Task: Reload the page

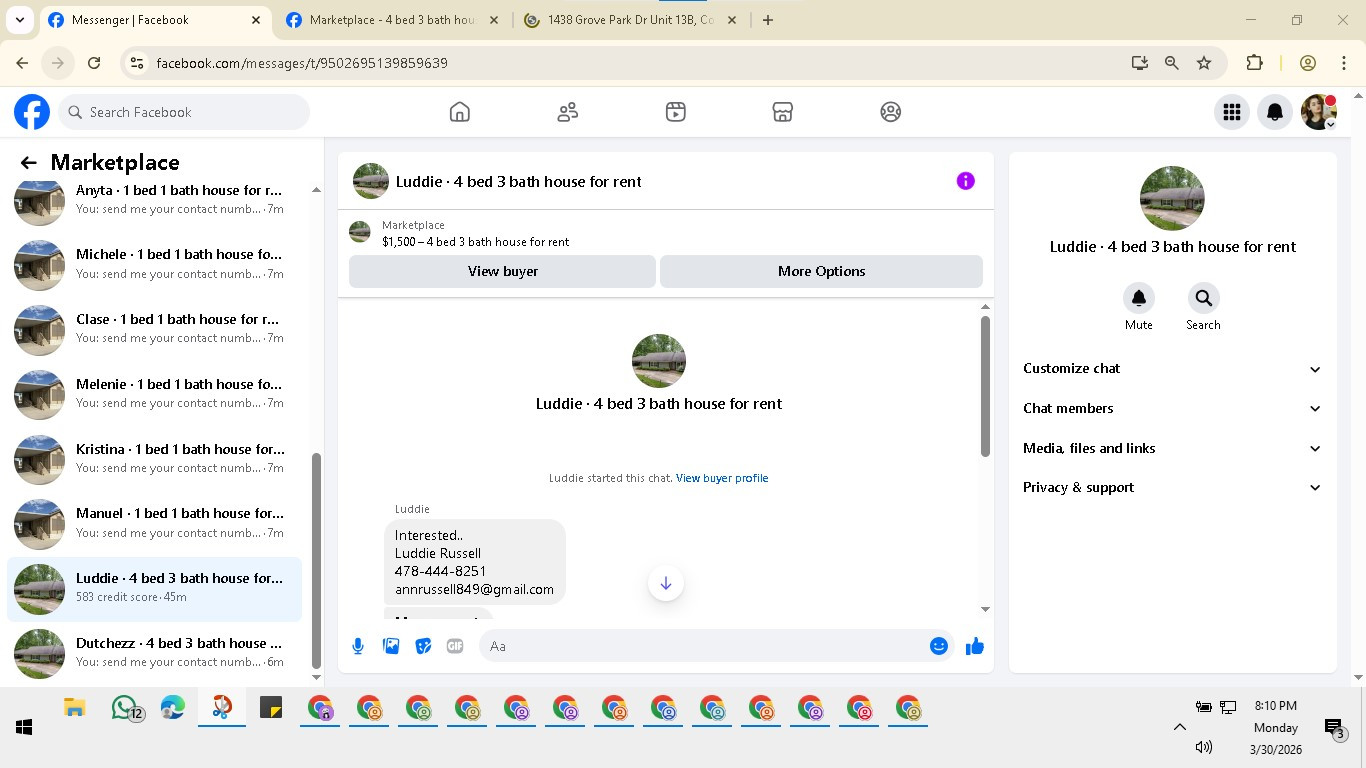Action: pyautogui.click(x=94, y=63)
